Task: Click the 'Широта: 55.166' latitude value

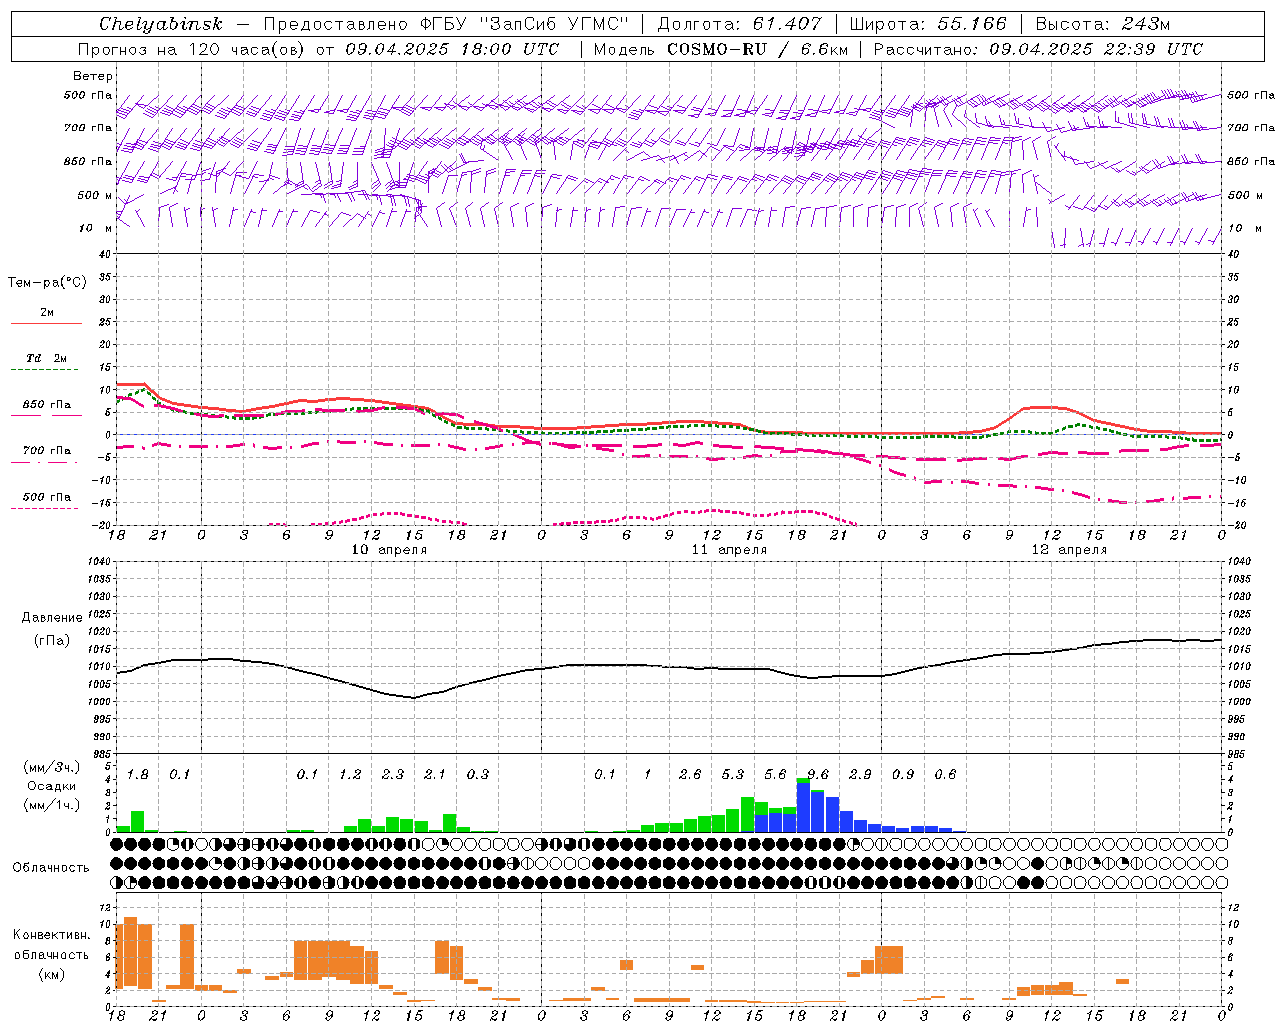Action: click(x=928, y=24)
